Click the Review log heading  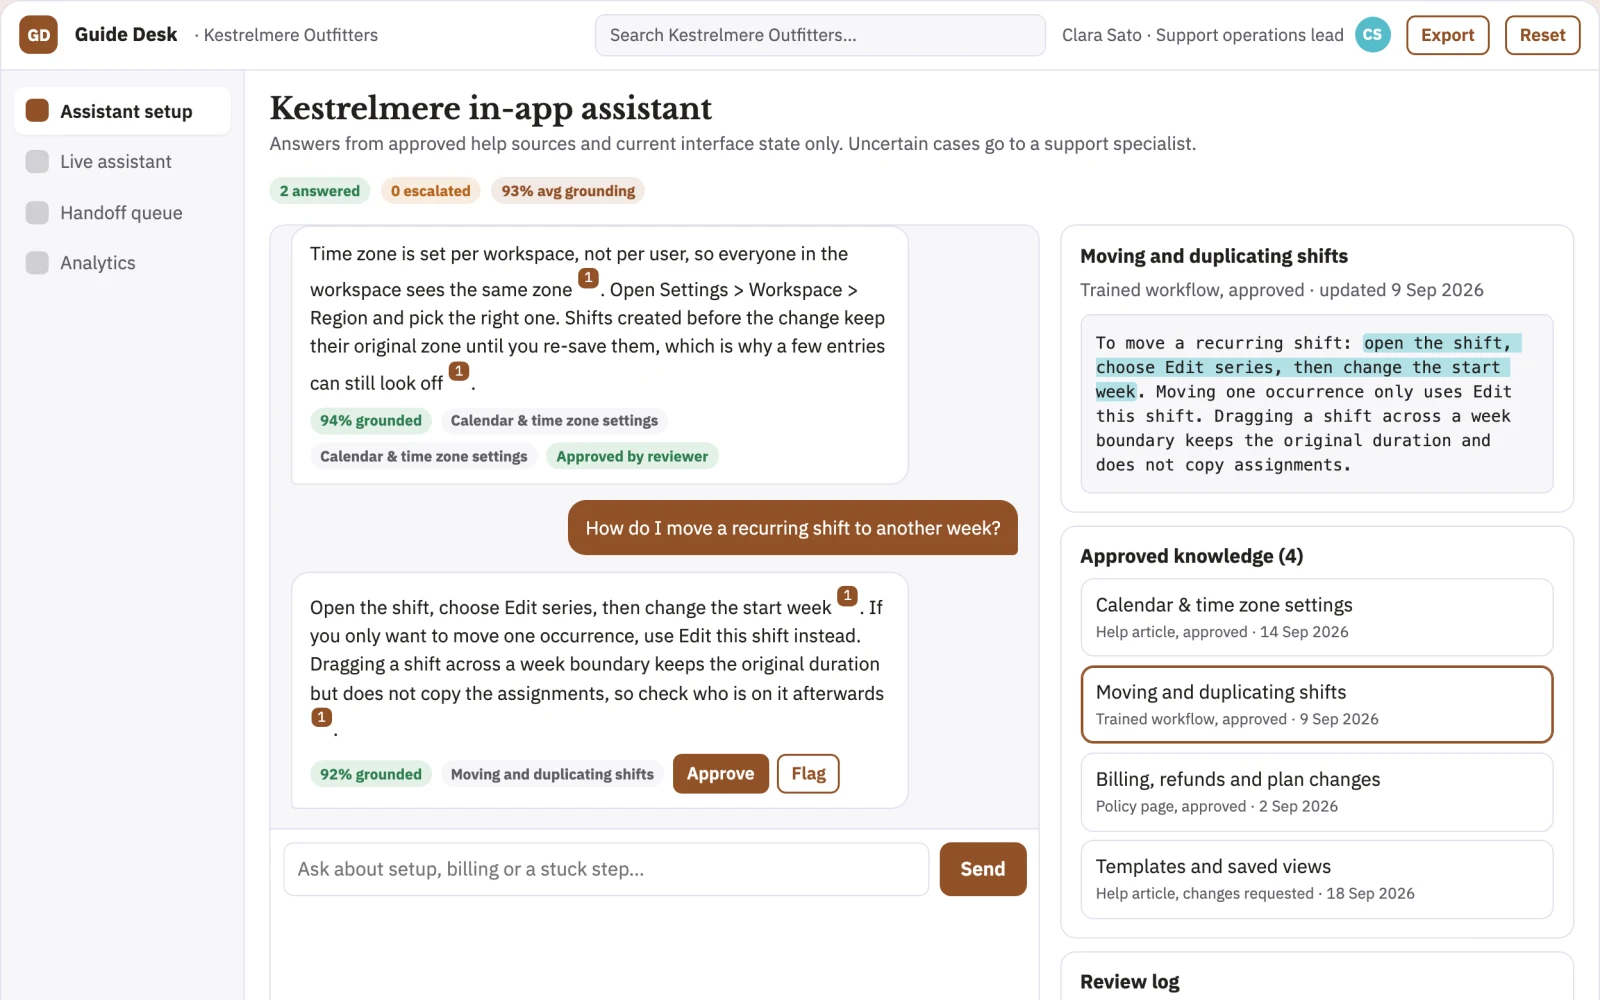tap(1130, 981)
